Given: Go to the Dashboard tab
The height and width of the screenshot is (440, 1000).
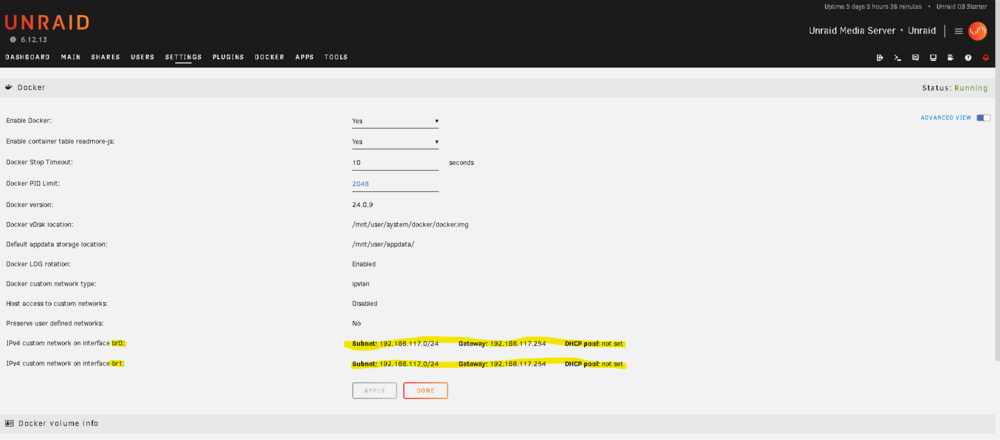Looking at the screenshot, I should point(27,57).
